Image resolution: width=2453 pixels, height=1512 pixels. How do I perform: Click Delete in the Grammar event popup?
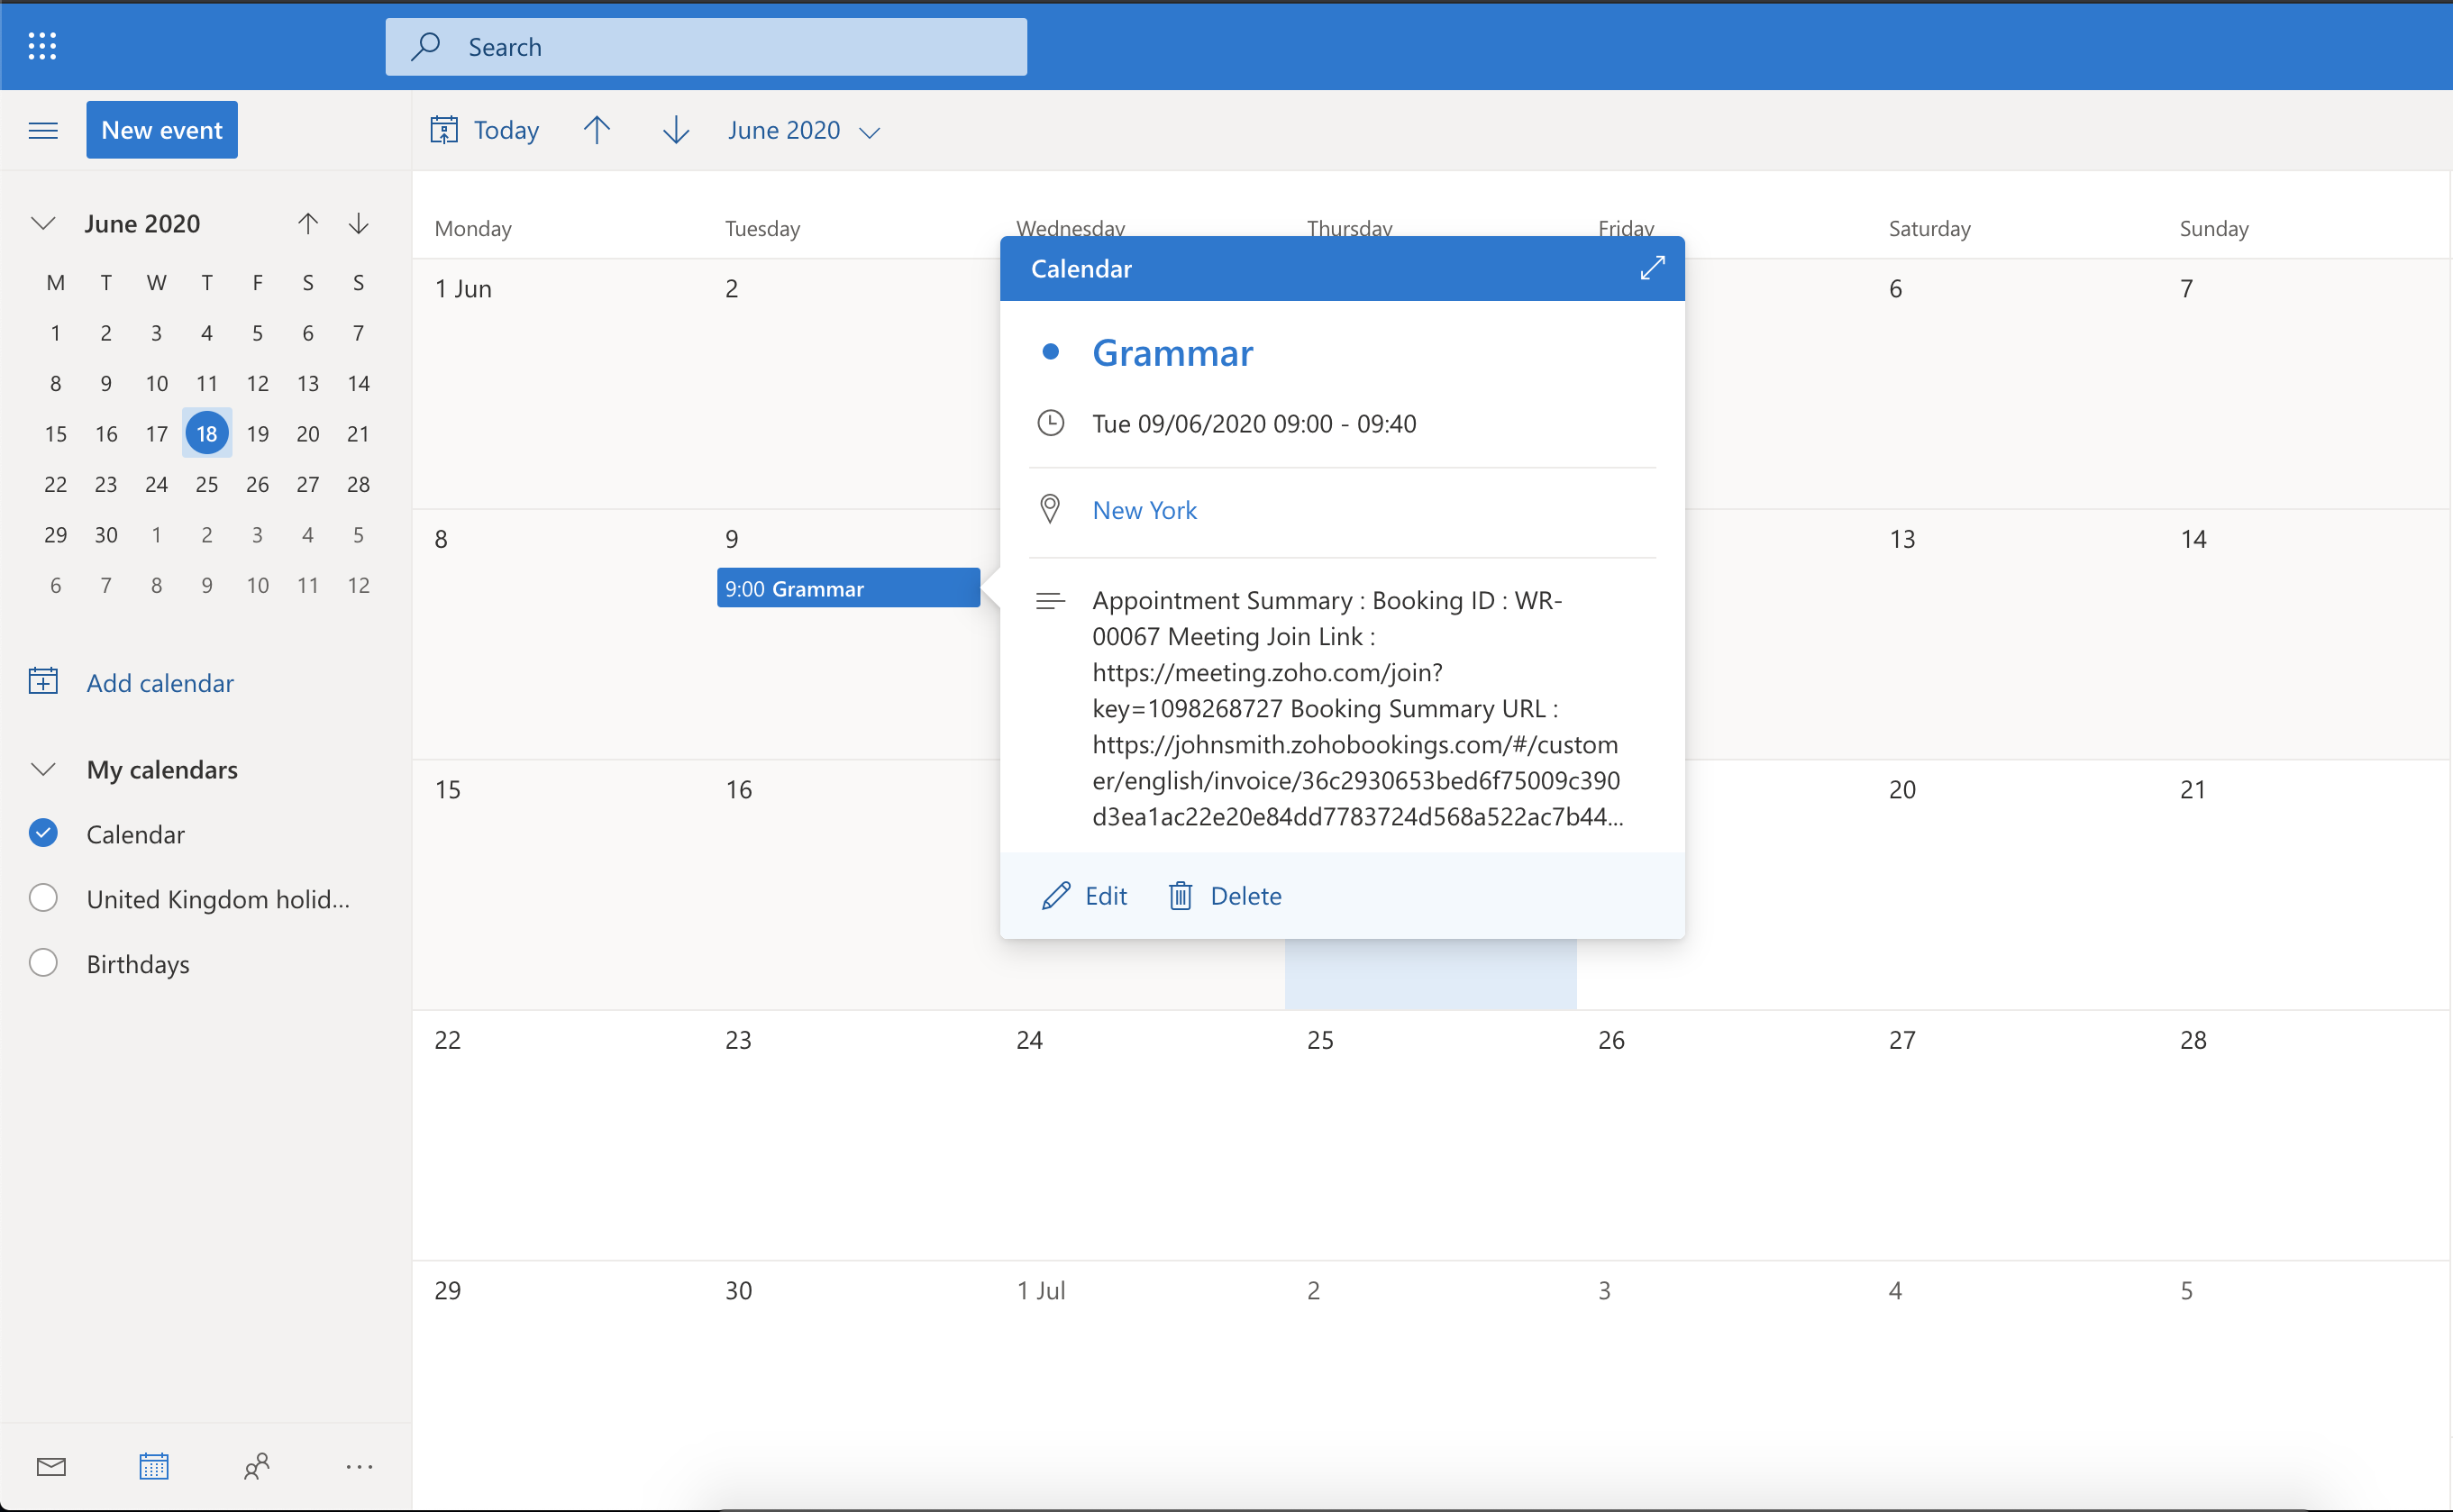coord(1226,895)
